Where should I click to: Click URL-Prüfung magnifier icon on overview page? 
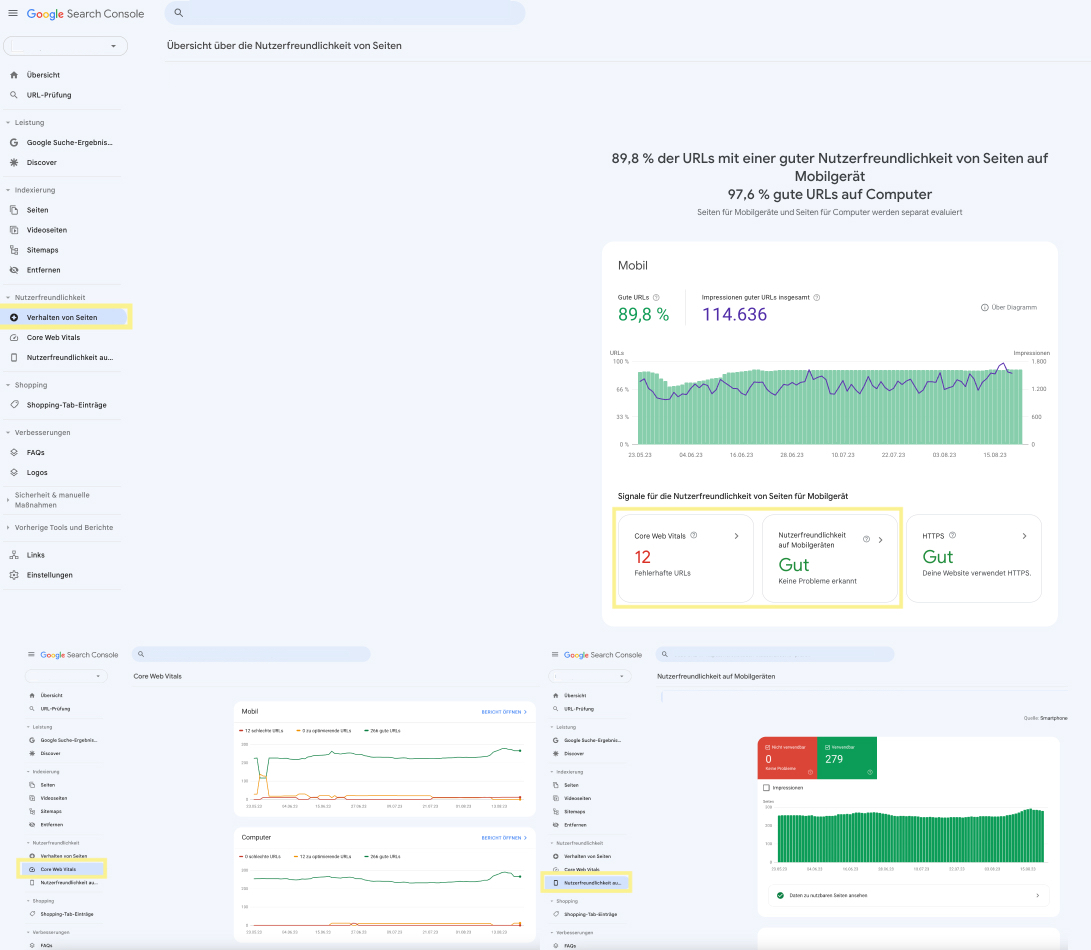point(14,95)
